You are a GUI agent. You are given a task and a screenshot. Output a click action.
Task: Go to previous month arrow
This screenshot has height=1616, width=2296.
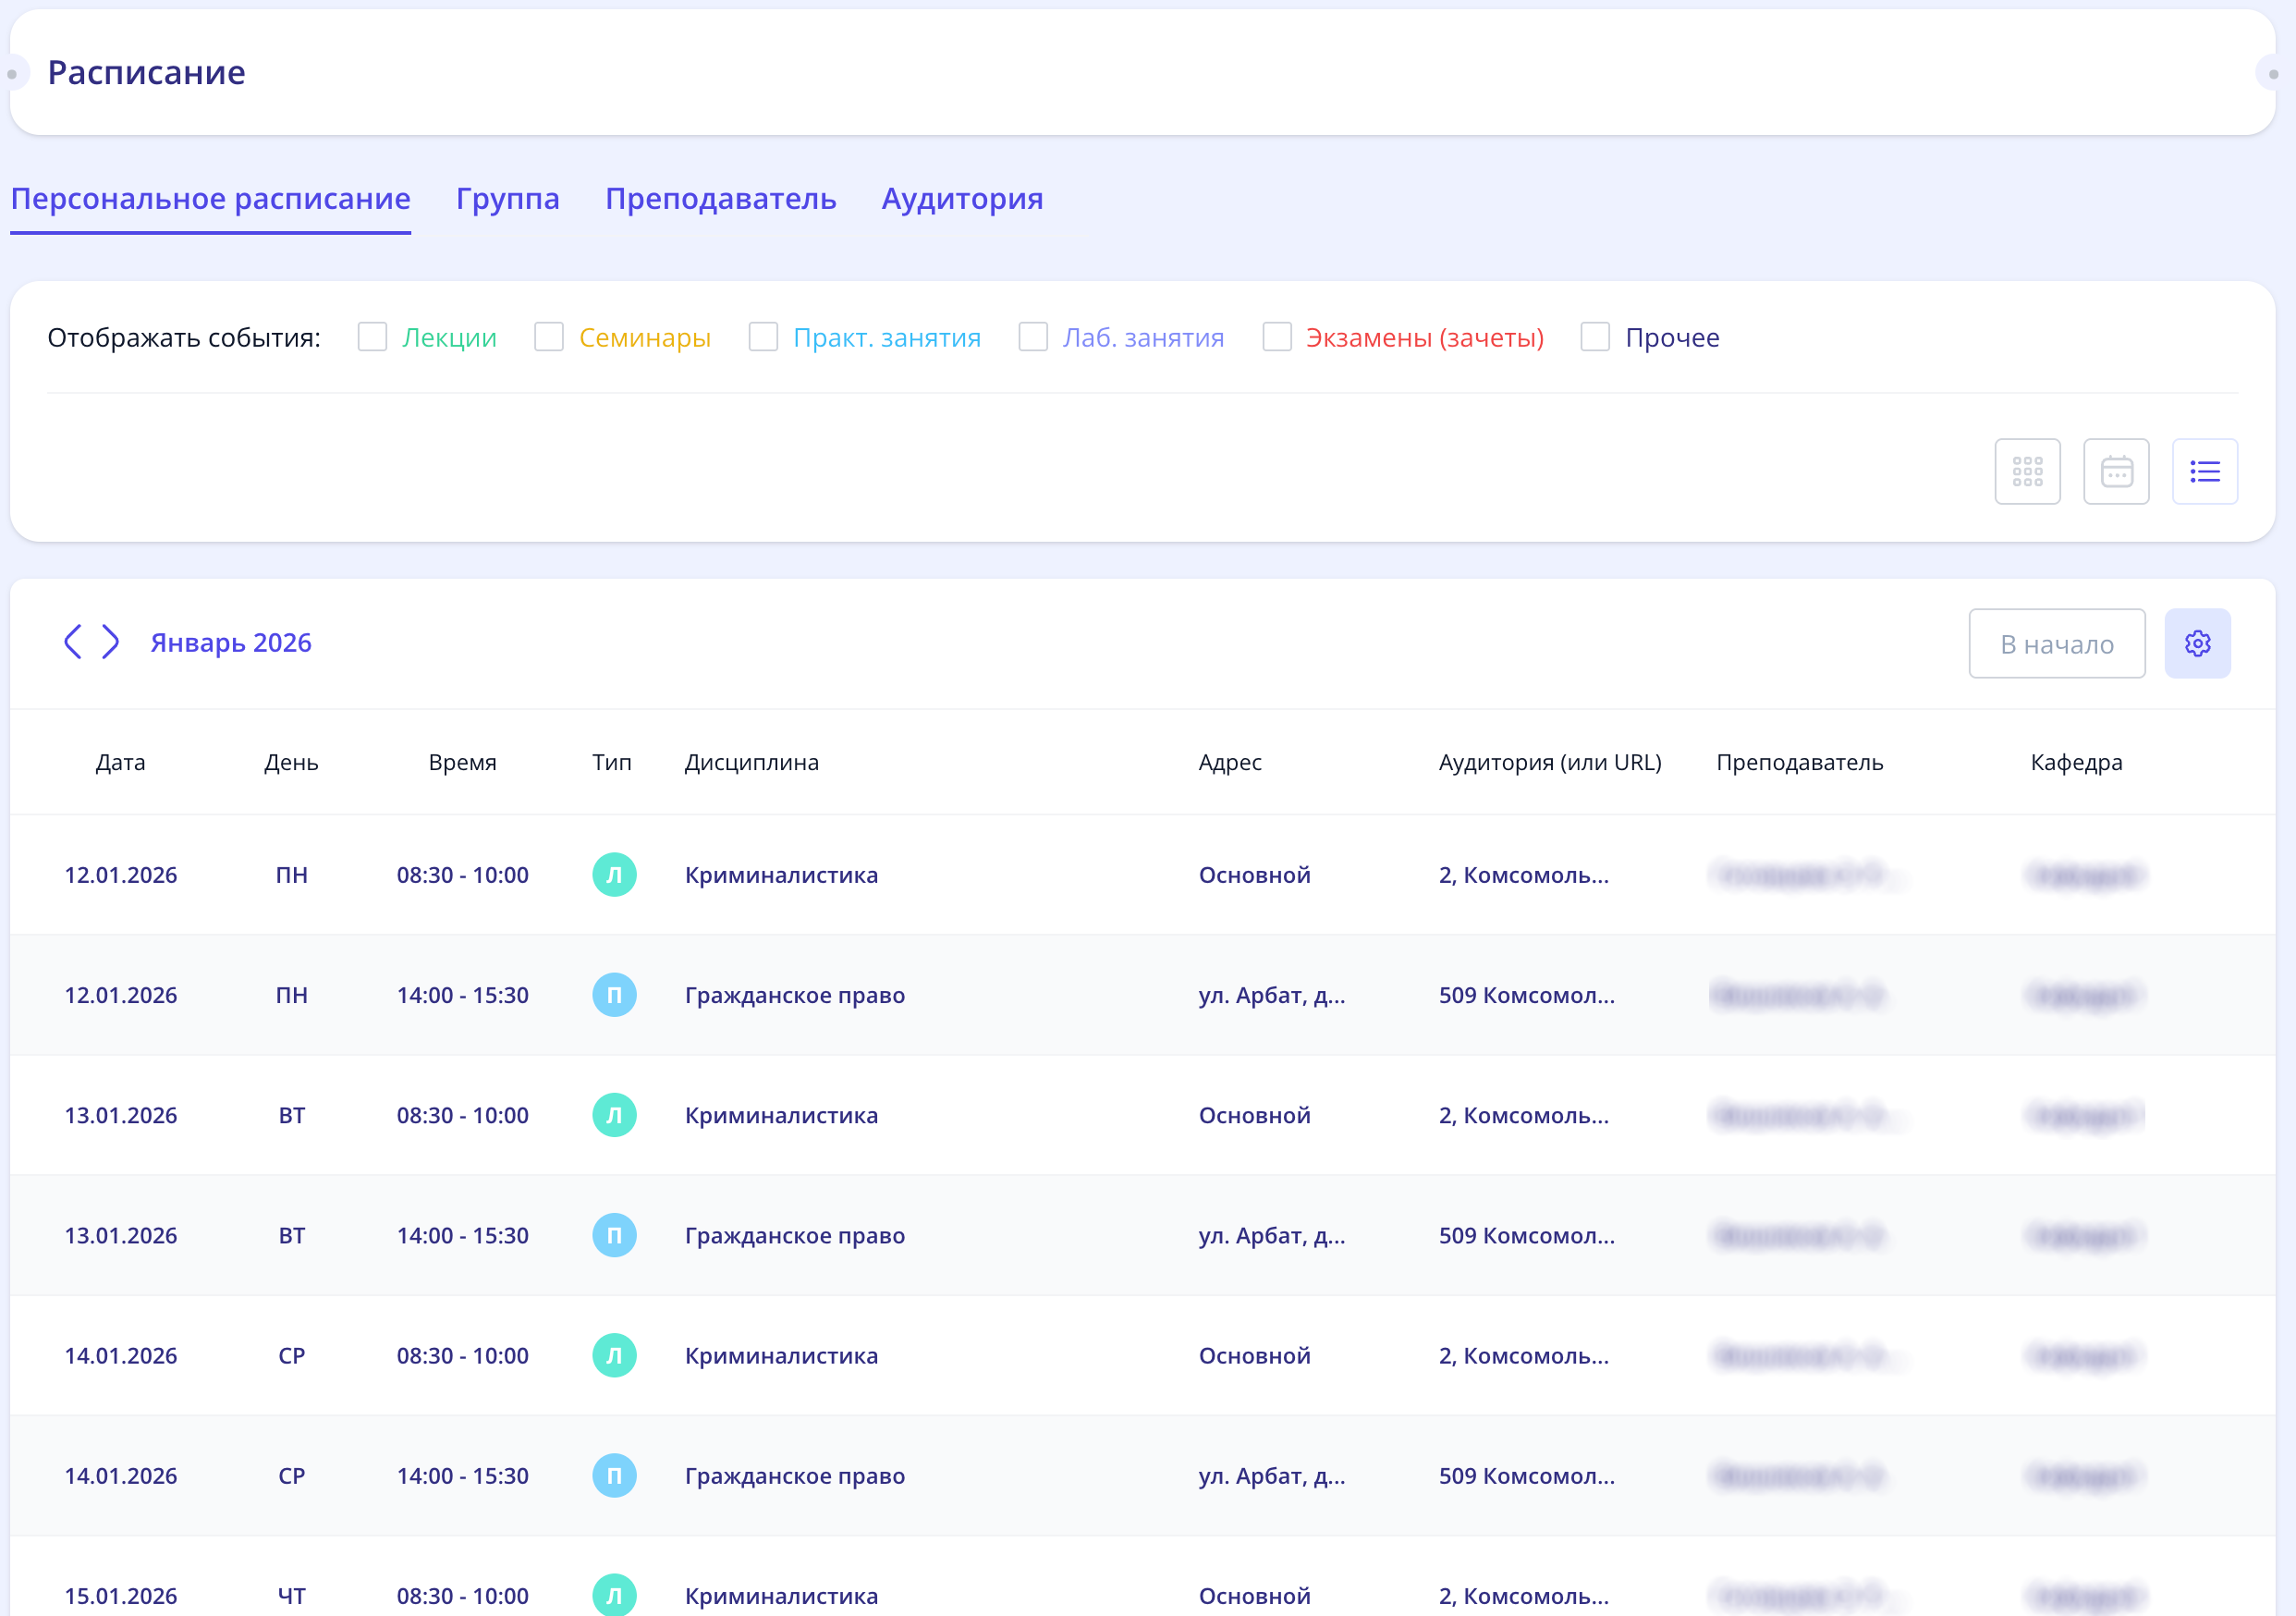click(73, 642)
